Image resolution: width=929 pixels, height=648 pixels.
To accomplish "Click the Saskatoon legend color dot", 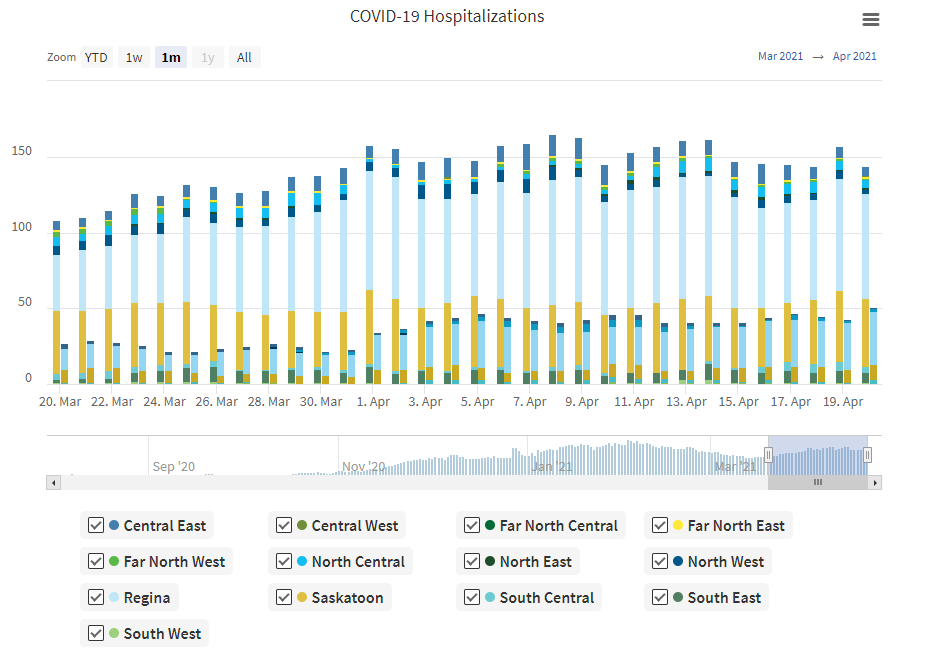I will (x=302, y=597).
